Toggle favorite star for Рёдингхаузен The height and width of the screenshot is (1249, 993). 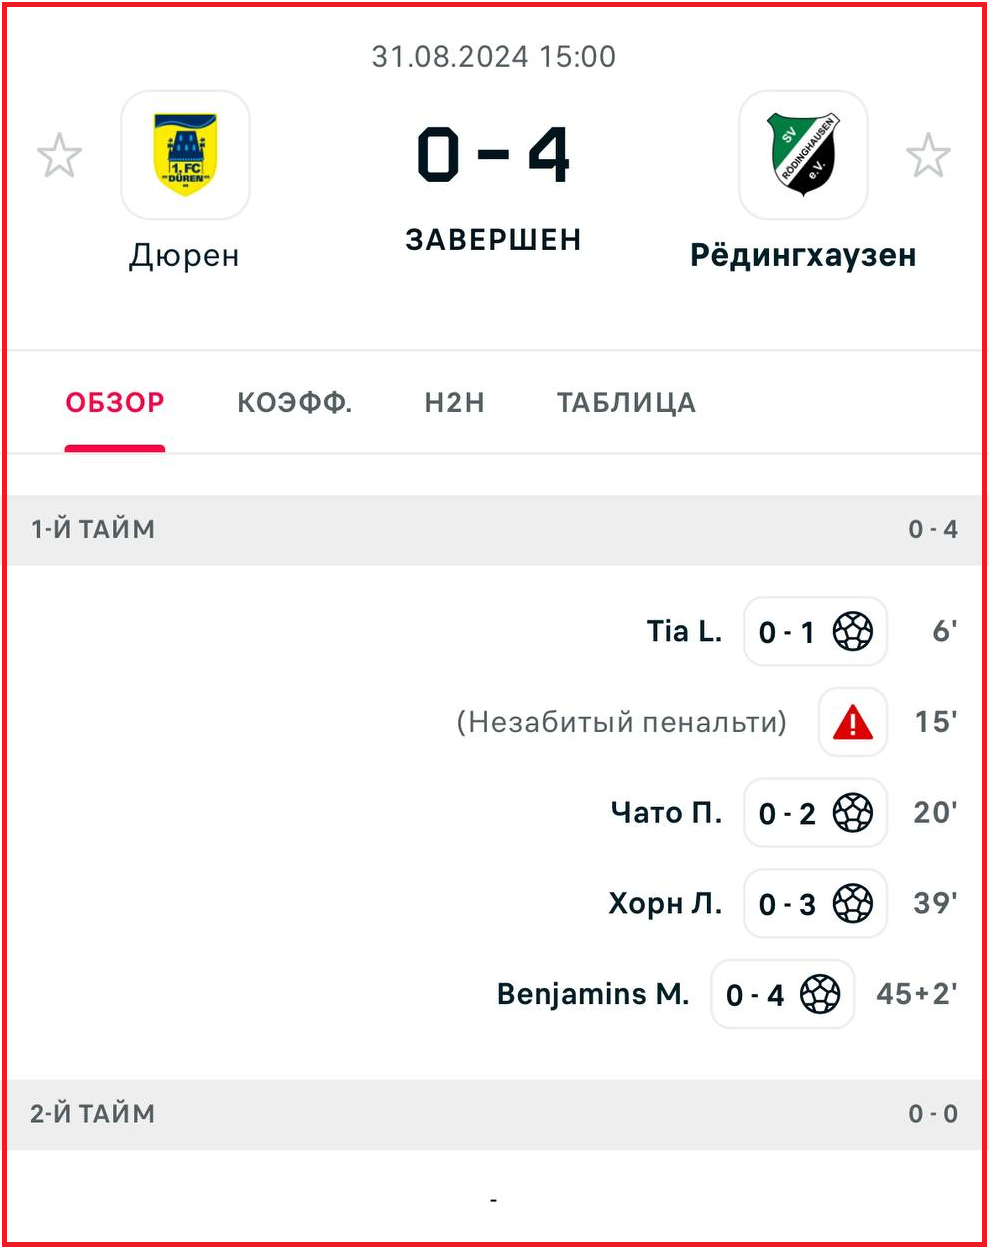click(928, 156)
